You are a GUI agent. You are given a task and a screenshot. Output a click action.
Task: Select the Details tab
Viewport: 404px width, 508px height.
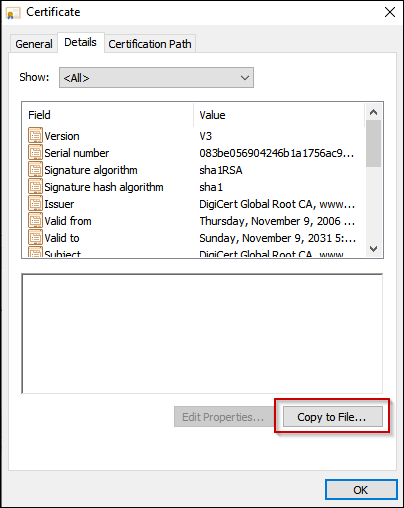click(80, 42)
